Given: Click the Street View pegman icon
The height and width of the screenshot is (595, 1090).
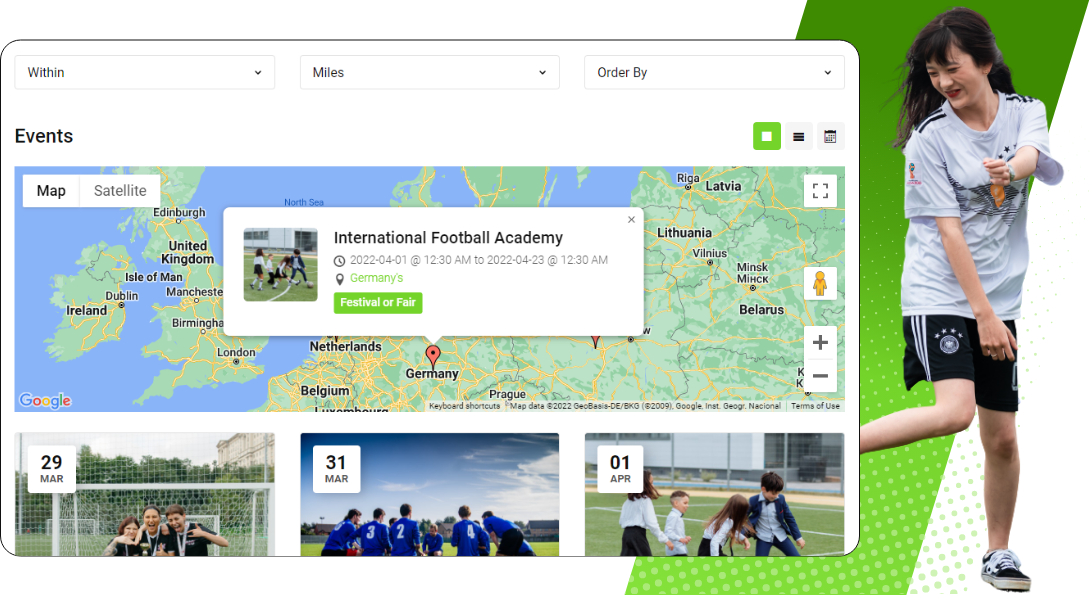Looking at the screenshot, I should pyautogui.click(x=820, y=284).
